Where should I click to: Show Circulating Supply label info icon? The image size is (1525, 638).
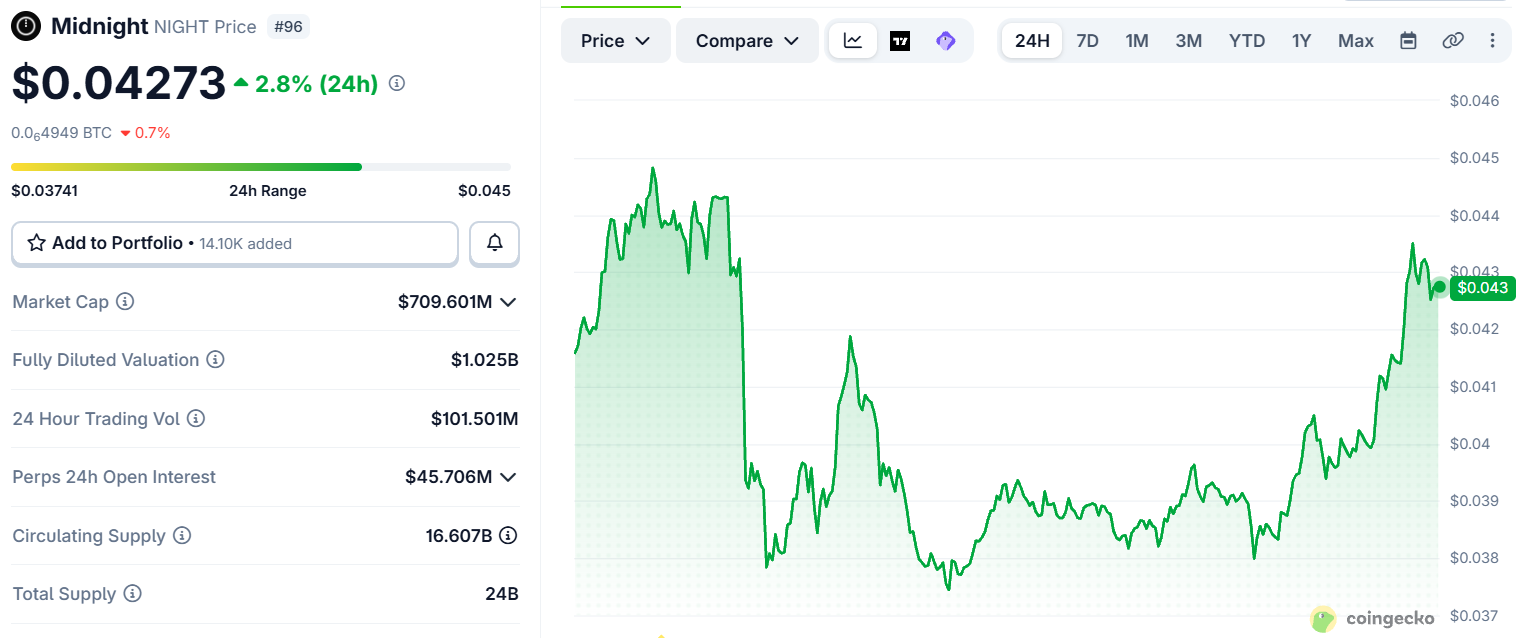pos(182,536)
